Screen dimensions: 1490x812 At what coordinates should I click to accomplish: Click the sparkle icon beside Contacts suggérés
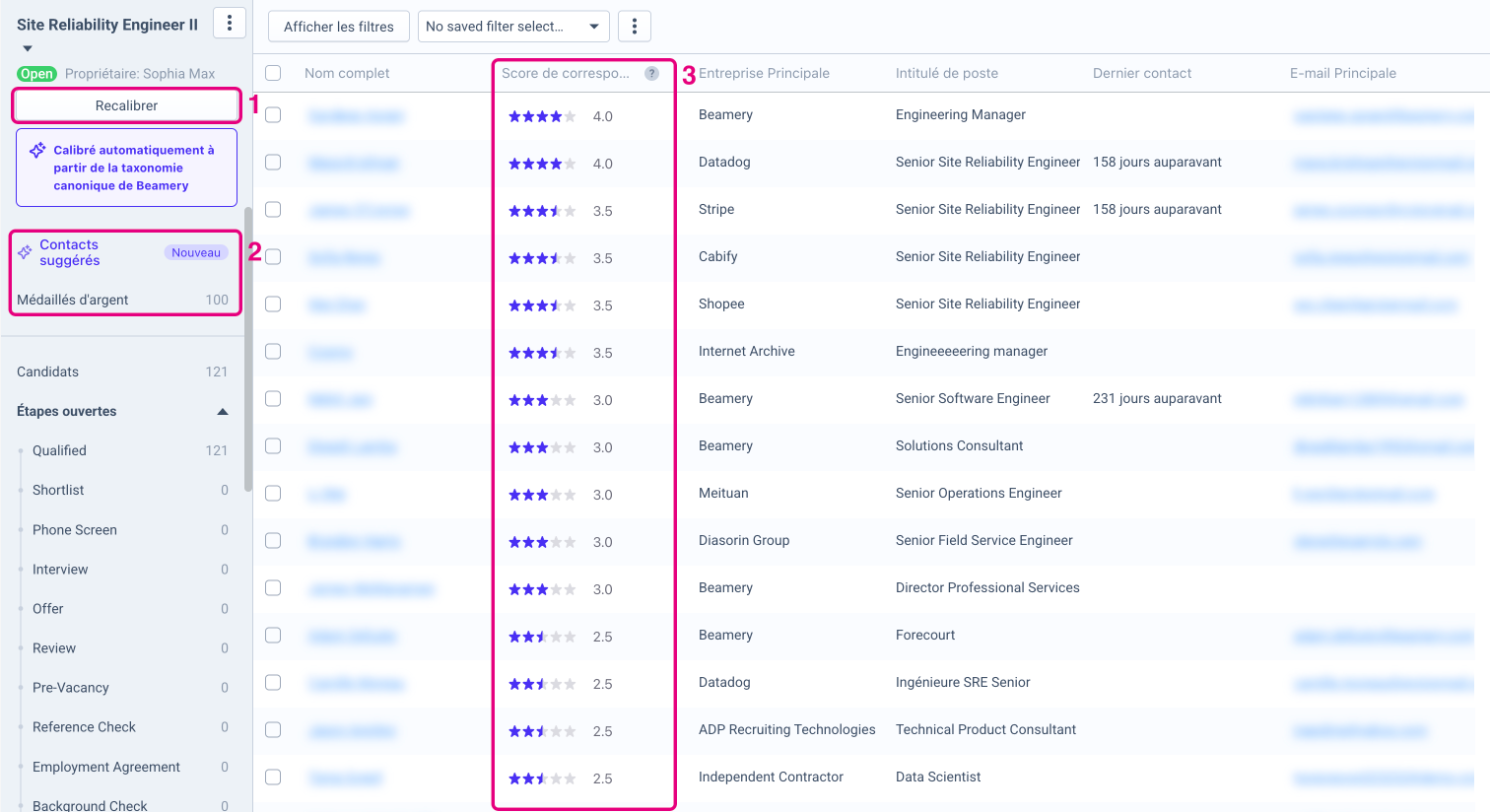tap(24, 253)
